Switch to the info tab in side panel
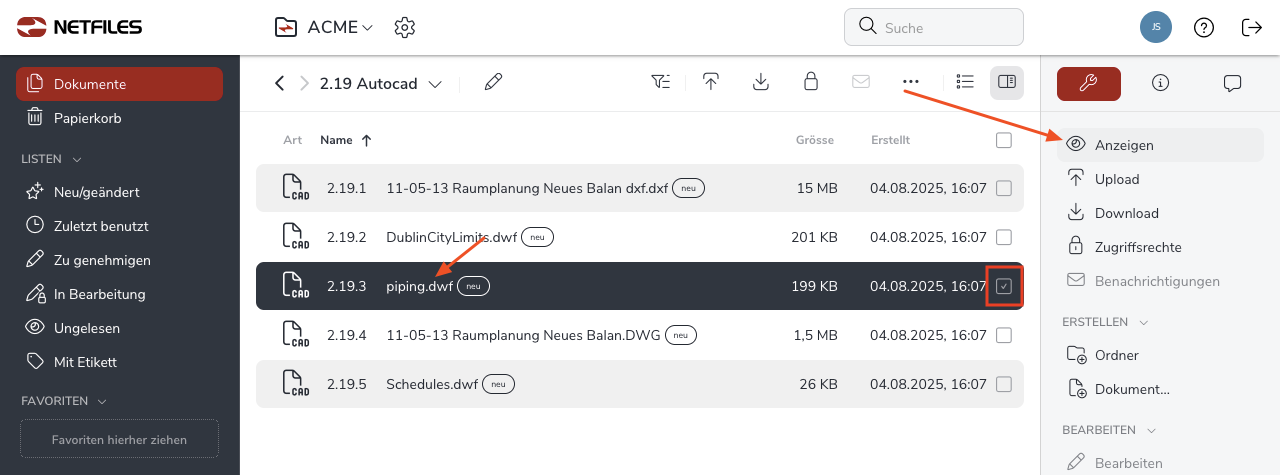This screenshot has width=1280, height=475. [x=1160, y=83]
